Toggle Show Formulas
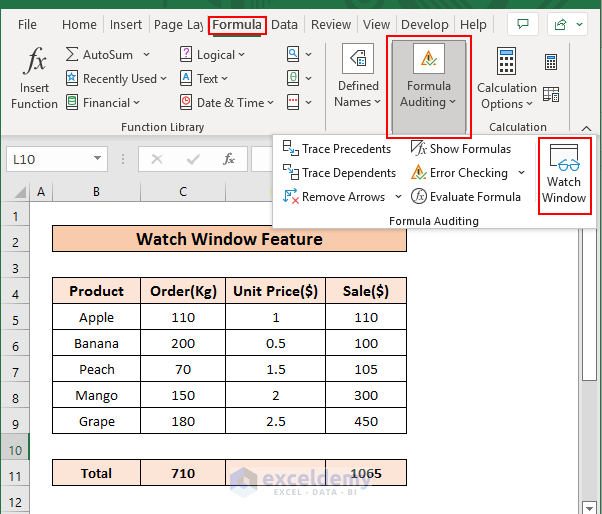This screenshot has height=514, width=602. coord(461,149)
